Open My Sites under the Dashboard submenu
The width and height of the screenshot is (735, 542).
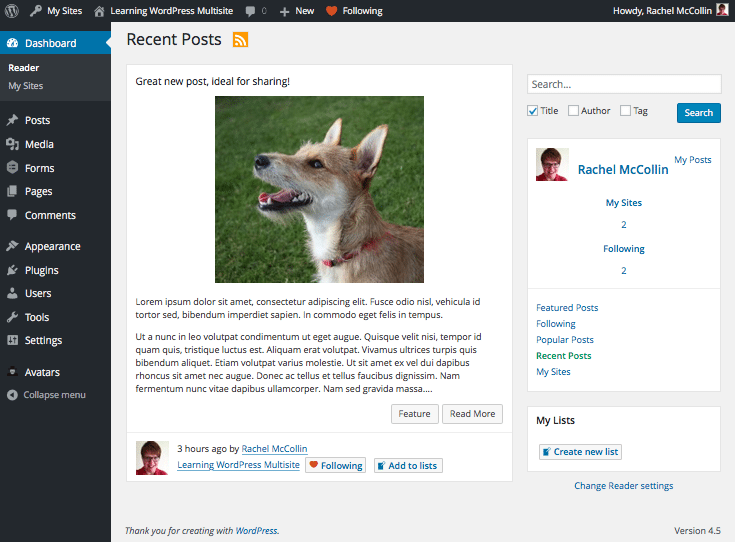pos(26,86)
